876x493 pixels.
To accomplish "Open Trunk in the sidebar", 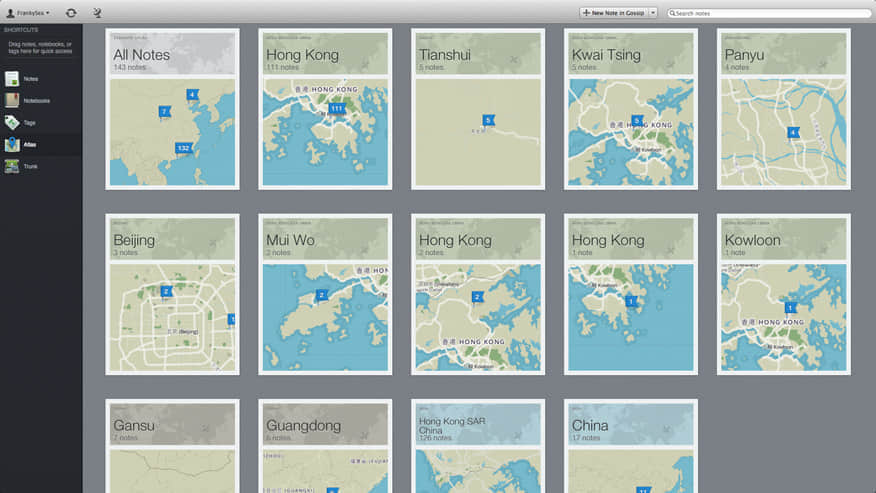I will [x=30, y=167].
